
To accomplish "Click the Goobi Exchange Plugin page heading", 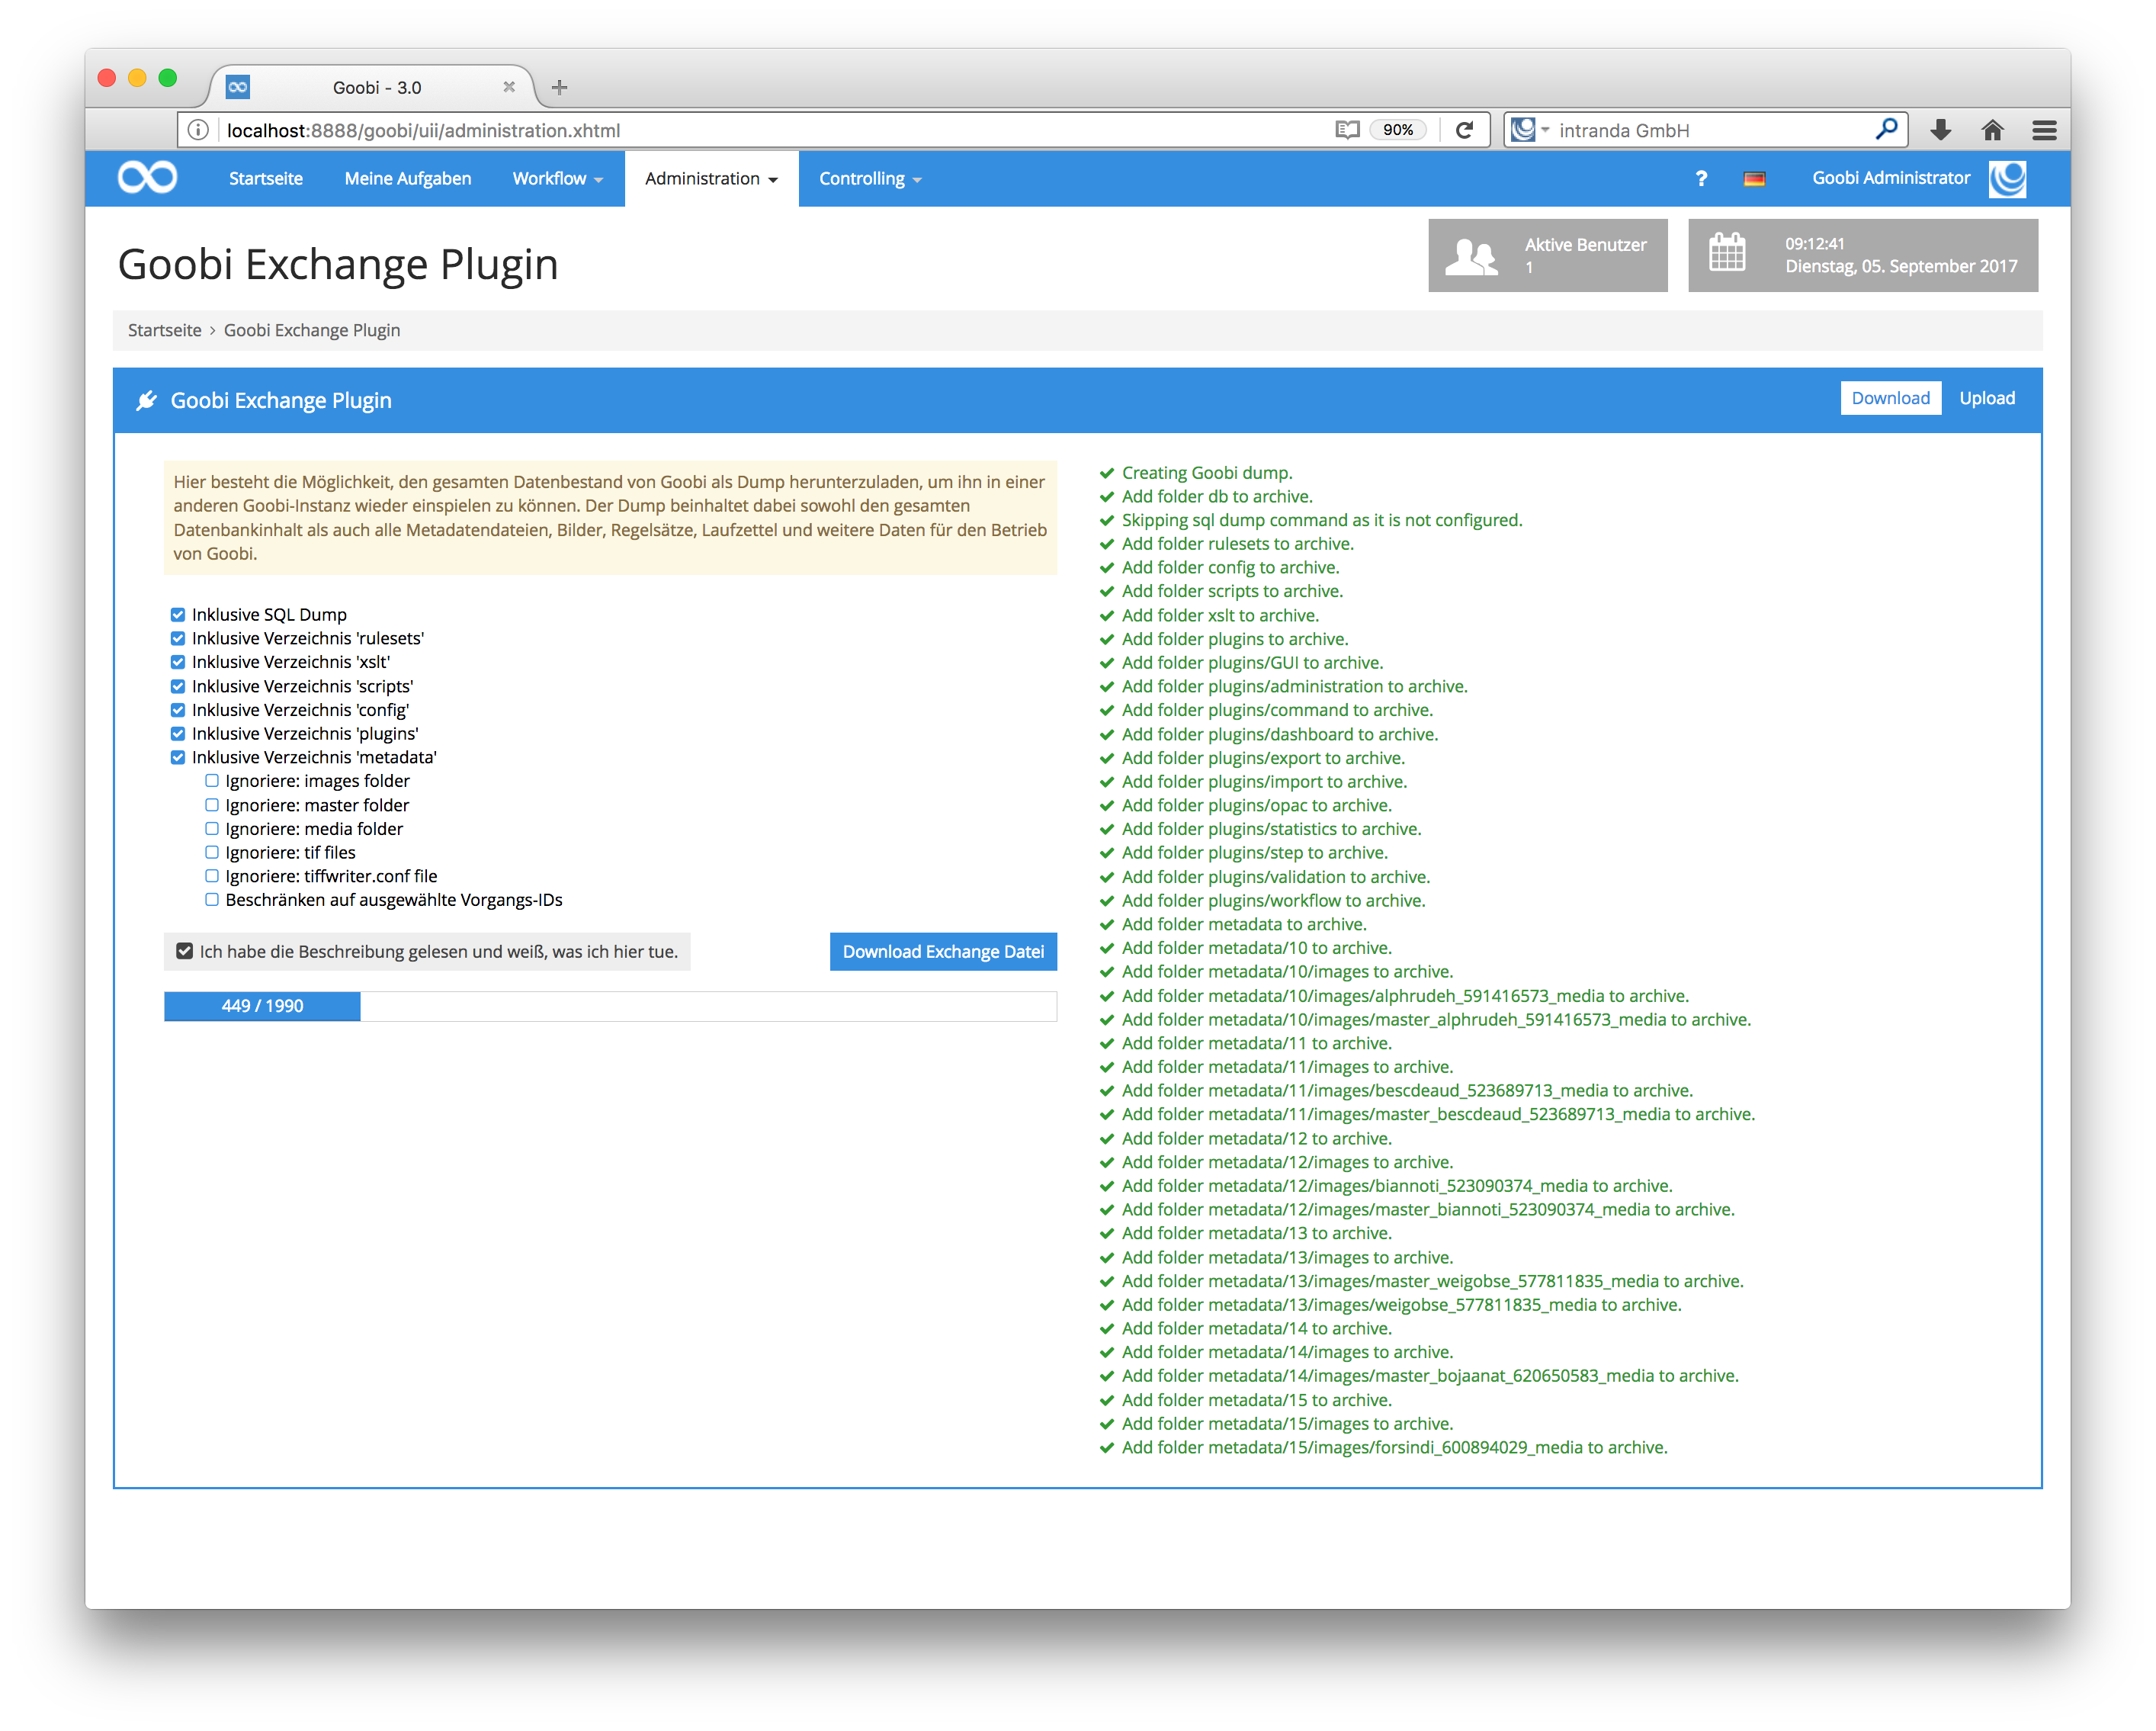I will tap(338, 264).
